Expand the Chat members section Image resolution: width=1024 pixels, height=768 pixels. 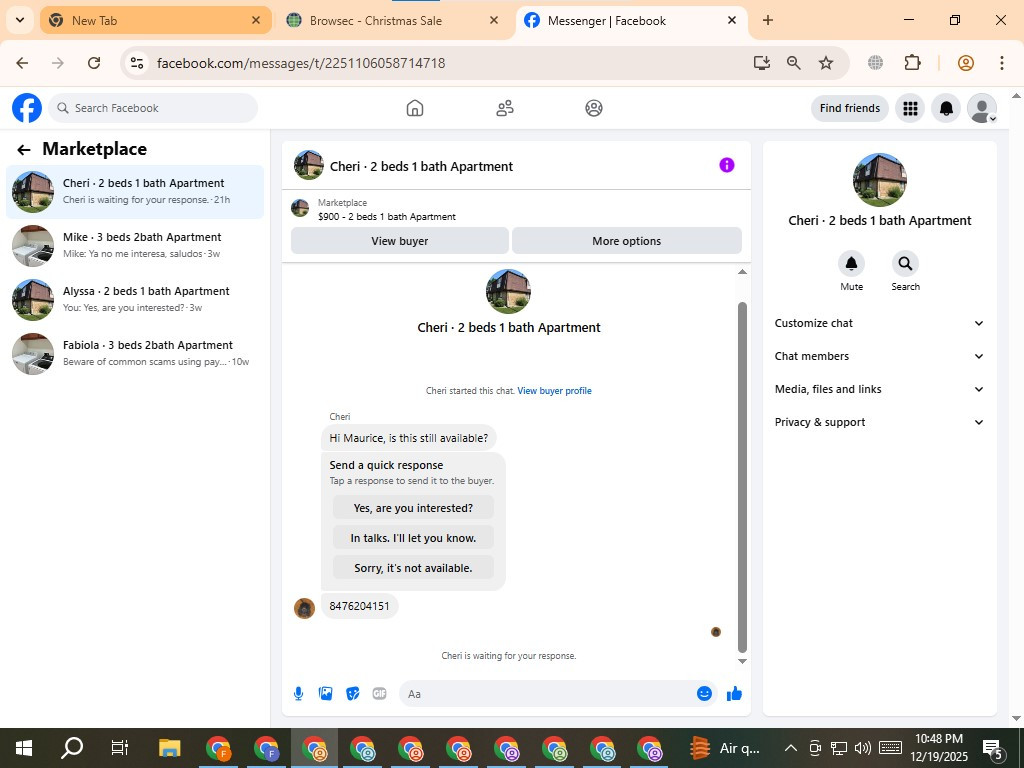(x=879, y=356)
